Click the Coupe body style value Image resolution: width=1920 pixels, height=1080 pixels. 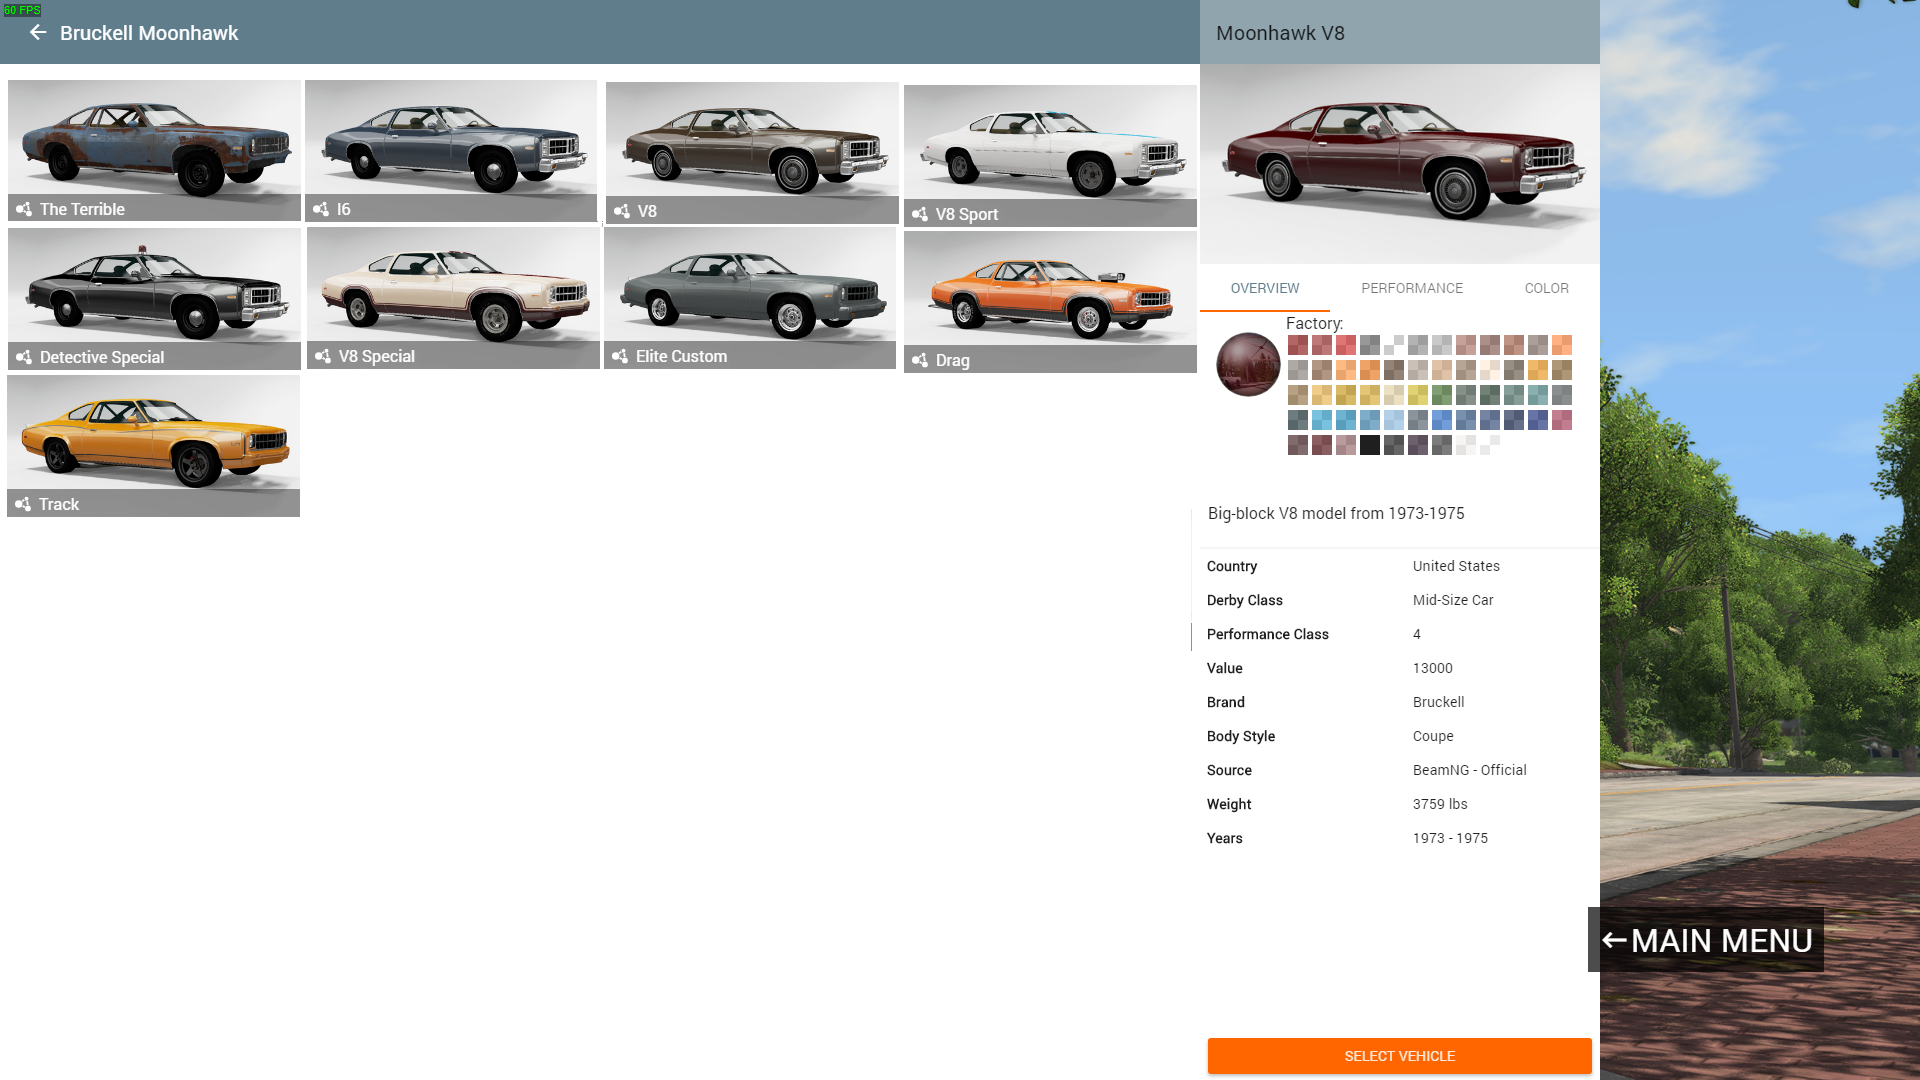coord(1433,736)
